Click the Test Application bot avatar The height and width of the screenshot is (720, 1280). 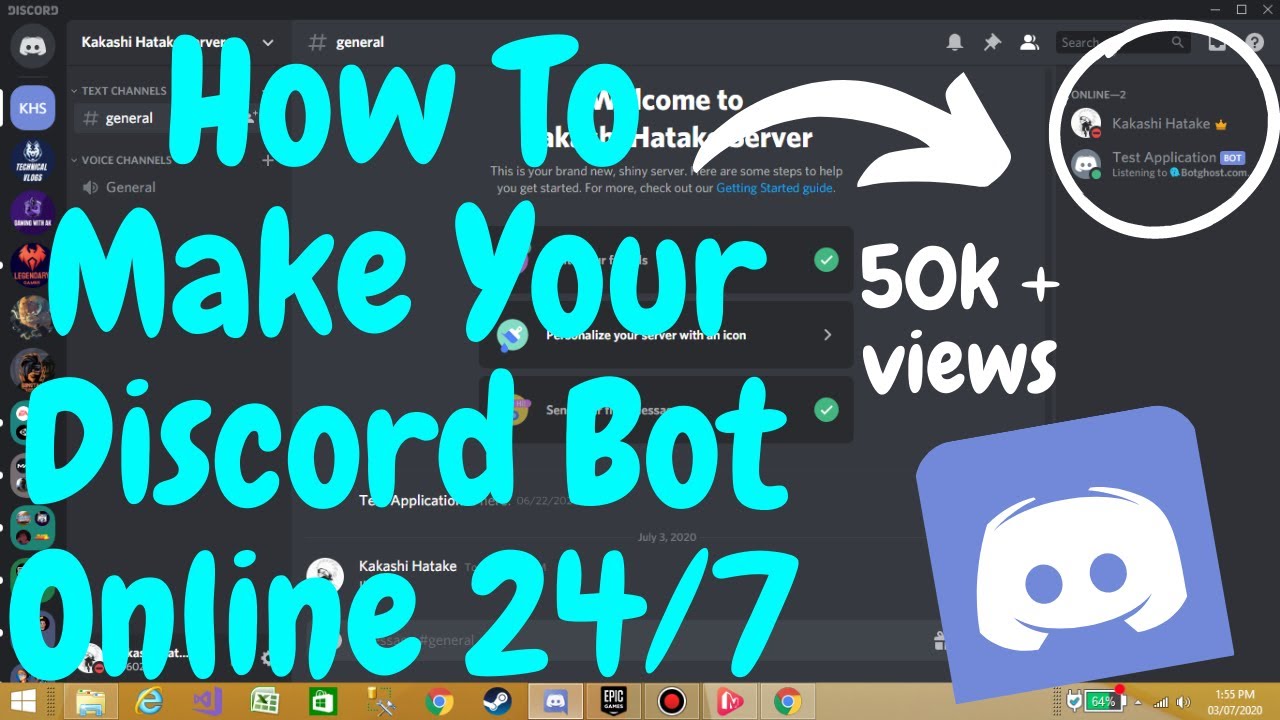coord(1085,164)
